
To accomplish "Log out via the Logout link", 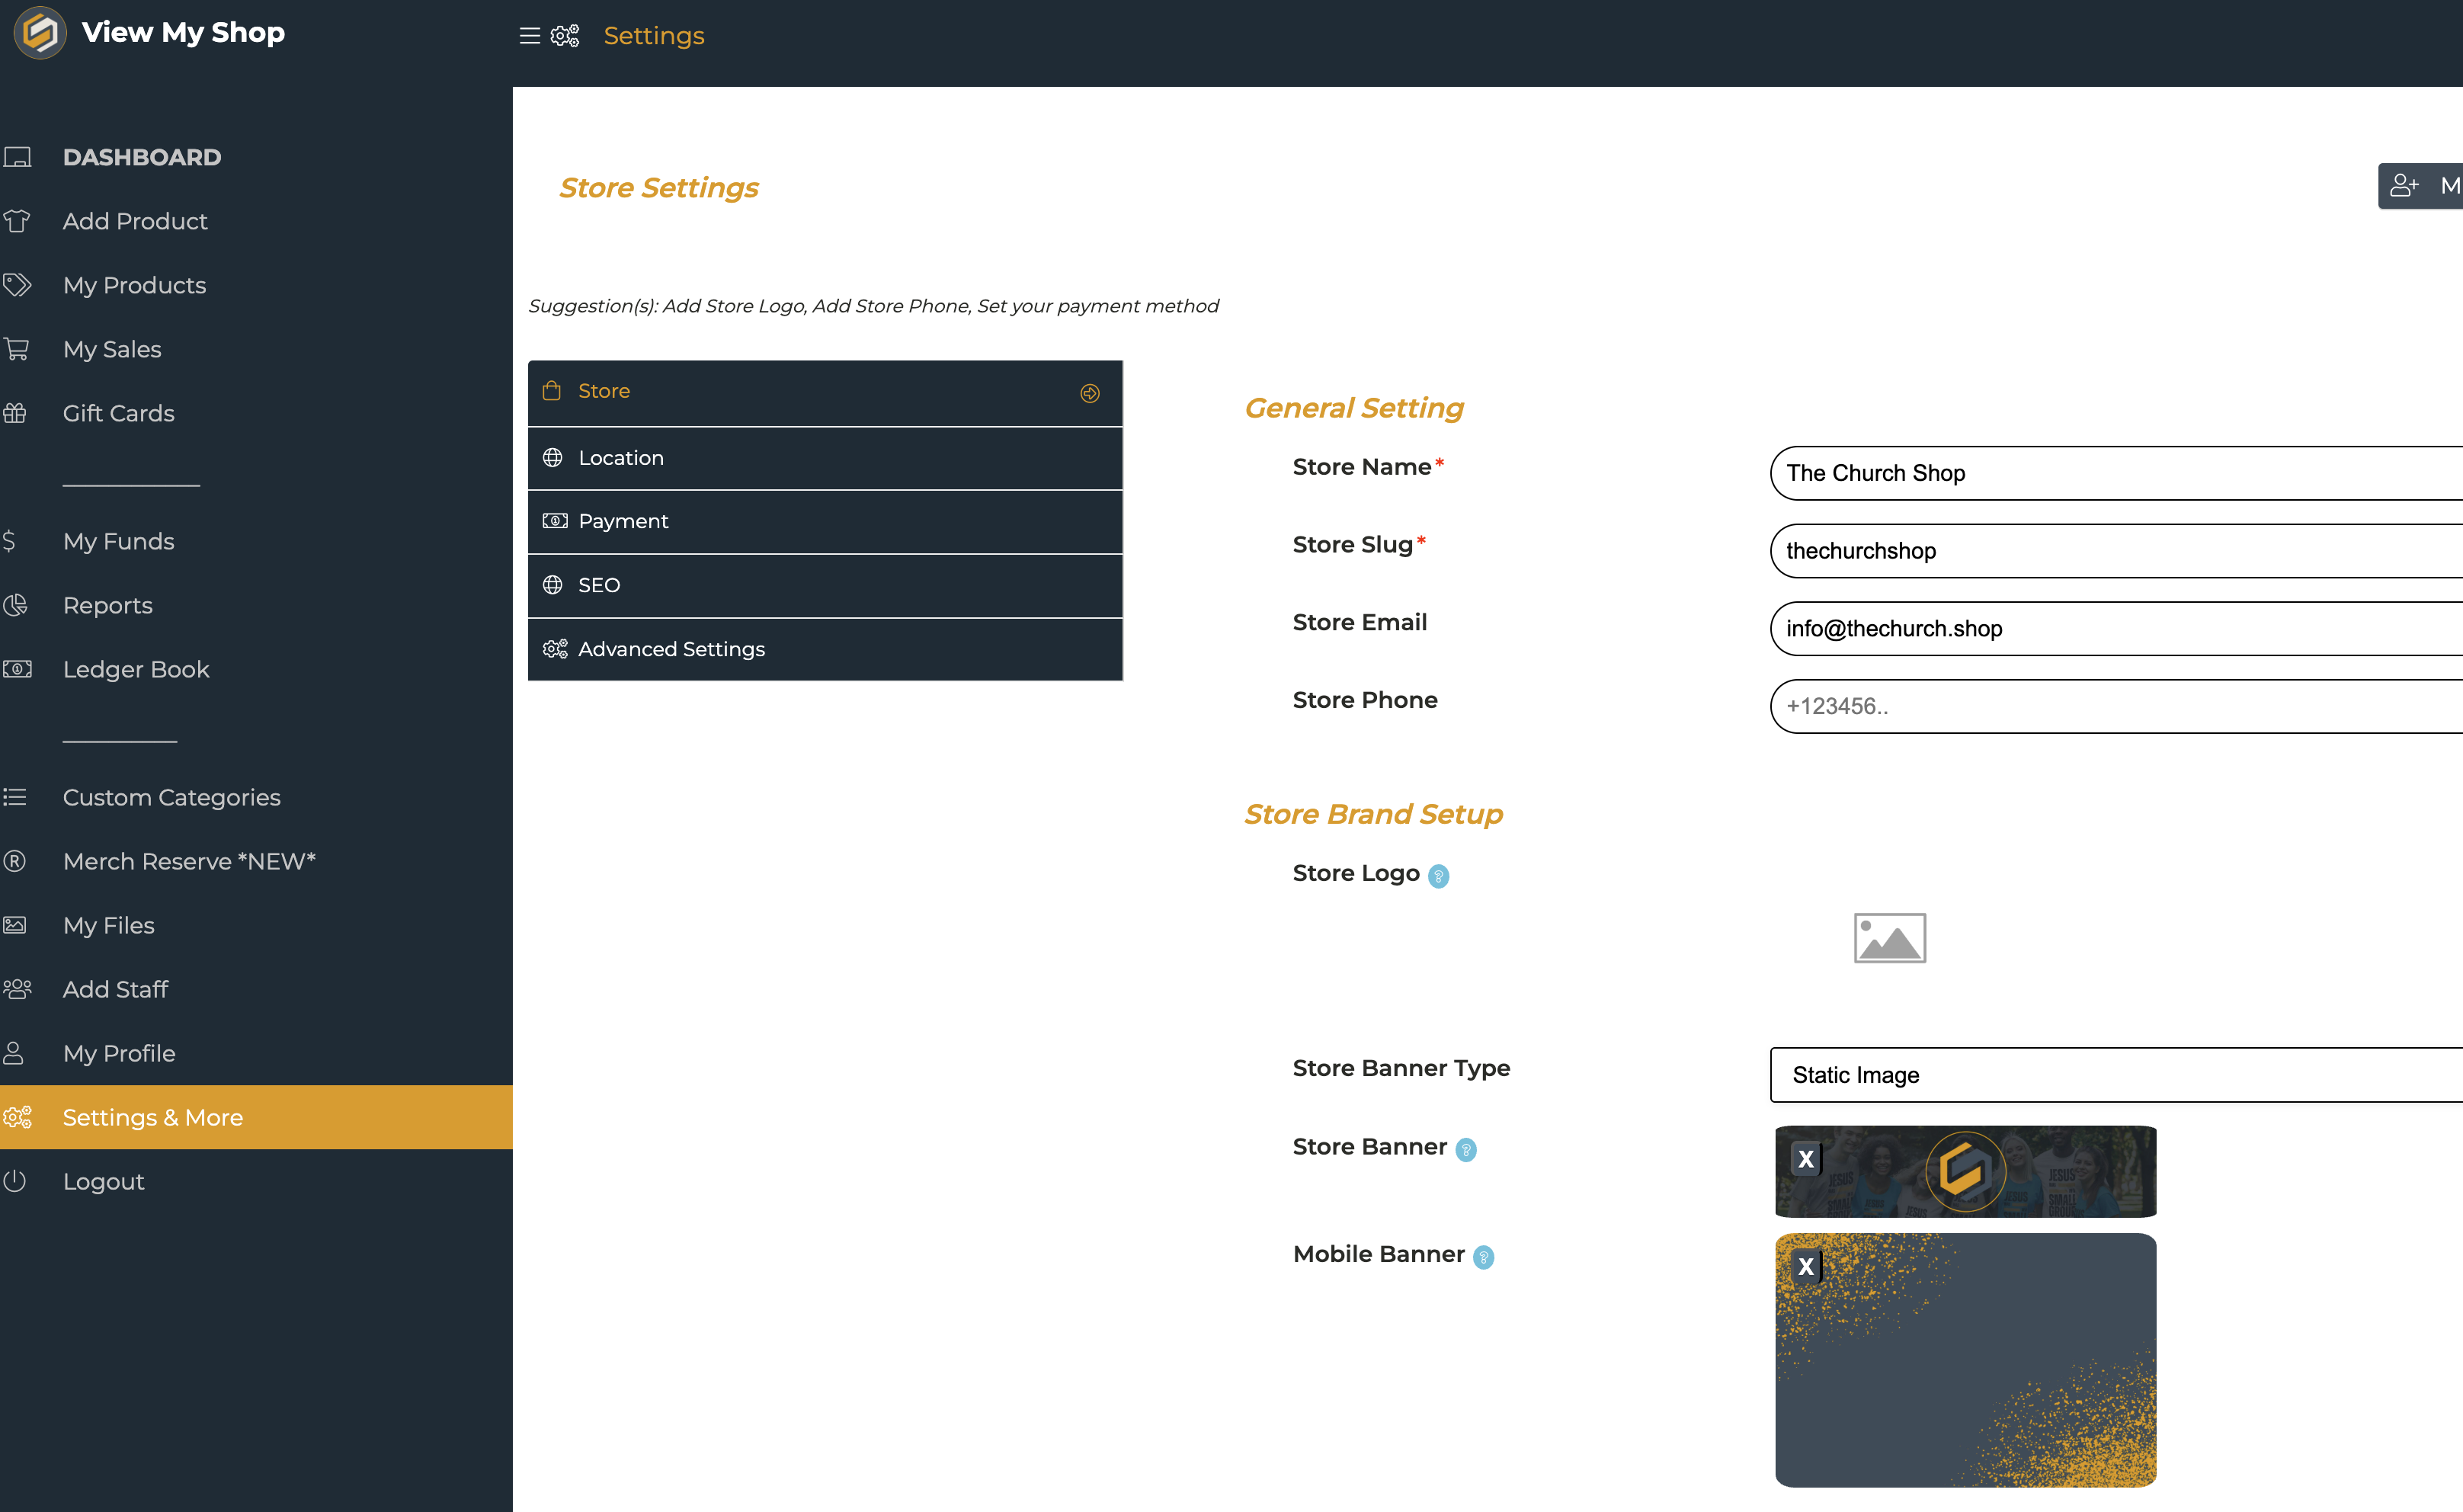I will click(104, 1181).
